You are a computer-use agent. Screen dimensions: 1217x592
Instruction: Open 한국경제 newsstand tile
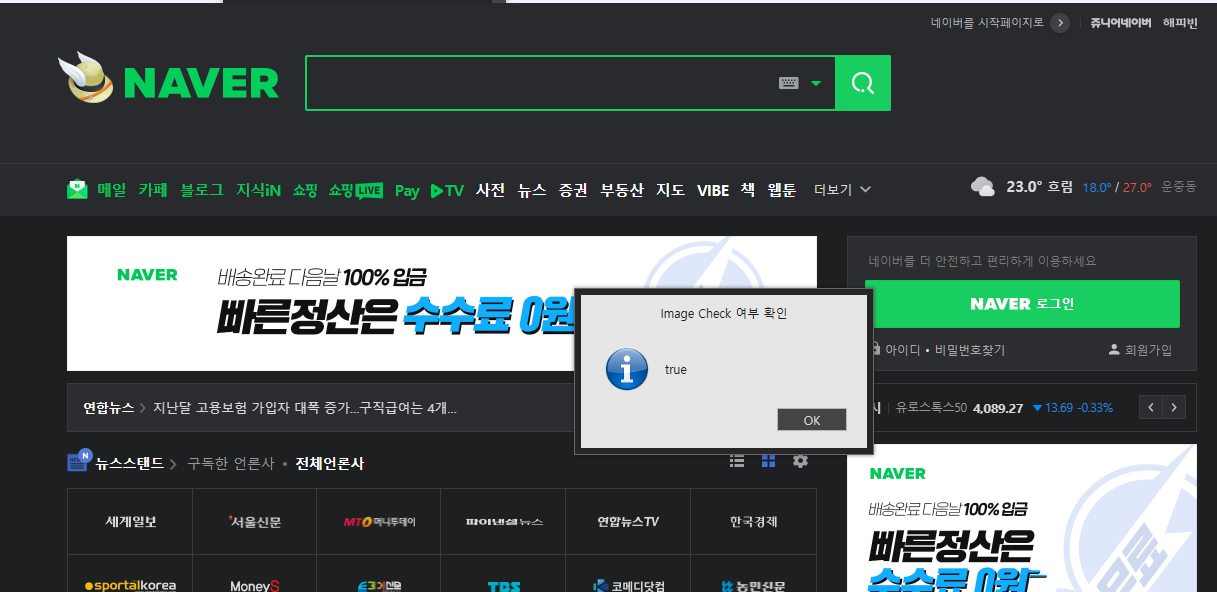[x=753, y=521]
